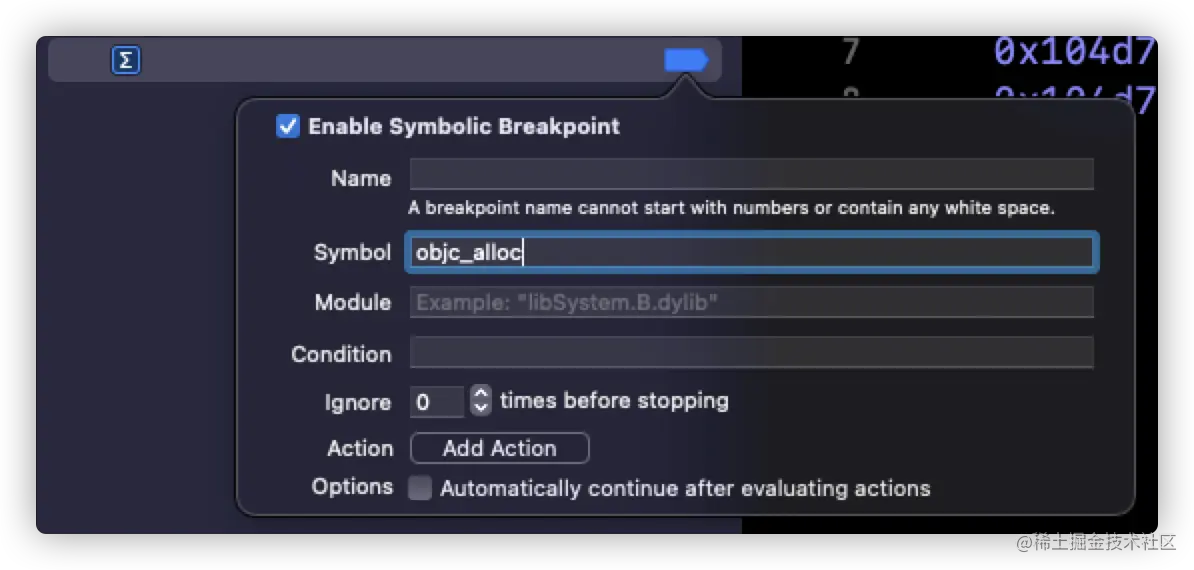The height and width of the screenshot is (570, 1194).
Task: Click the 0x104d7 address on line 7
Action: [x=1074, y=50]
